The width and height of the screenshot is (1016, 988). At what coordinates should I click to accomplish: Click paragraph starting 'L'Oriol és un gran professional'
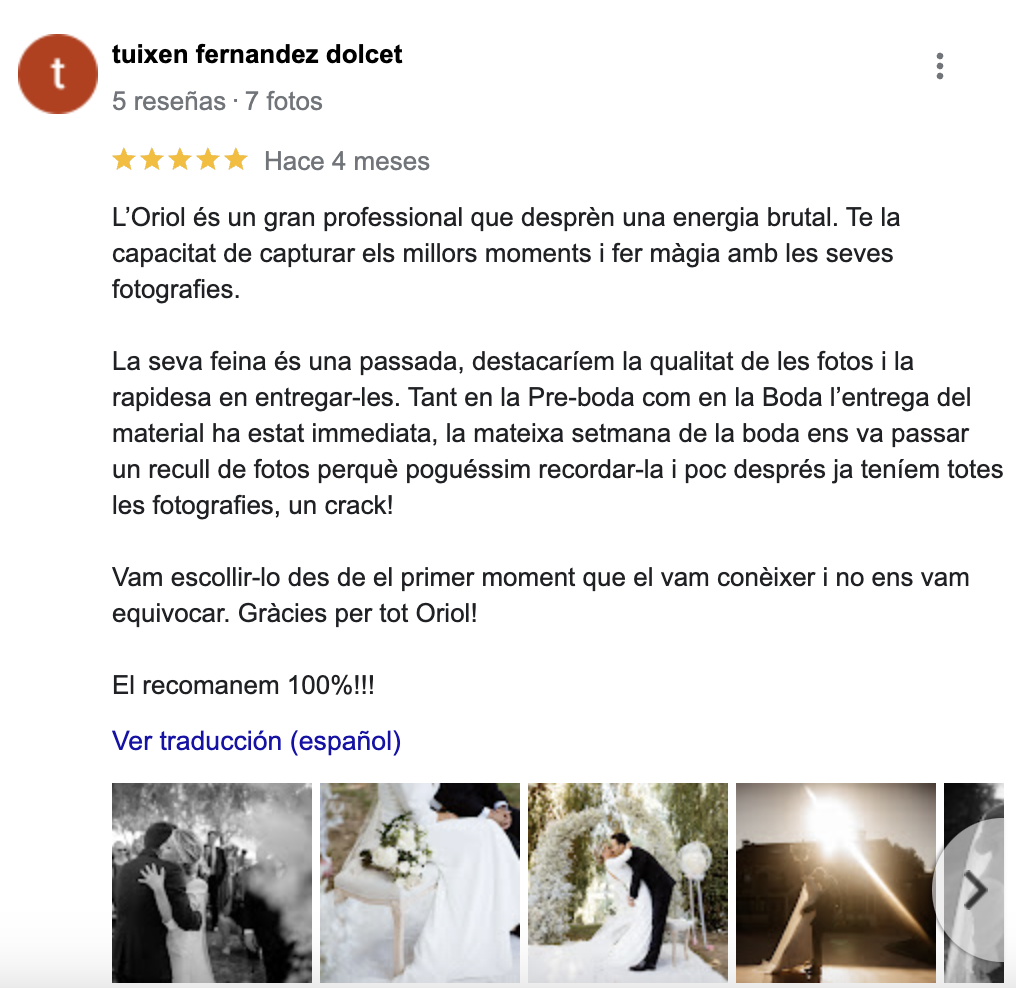click(506, 253)
